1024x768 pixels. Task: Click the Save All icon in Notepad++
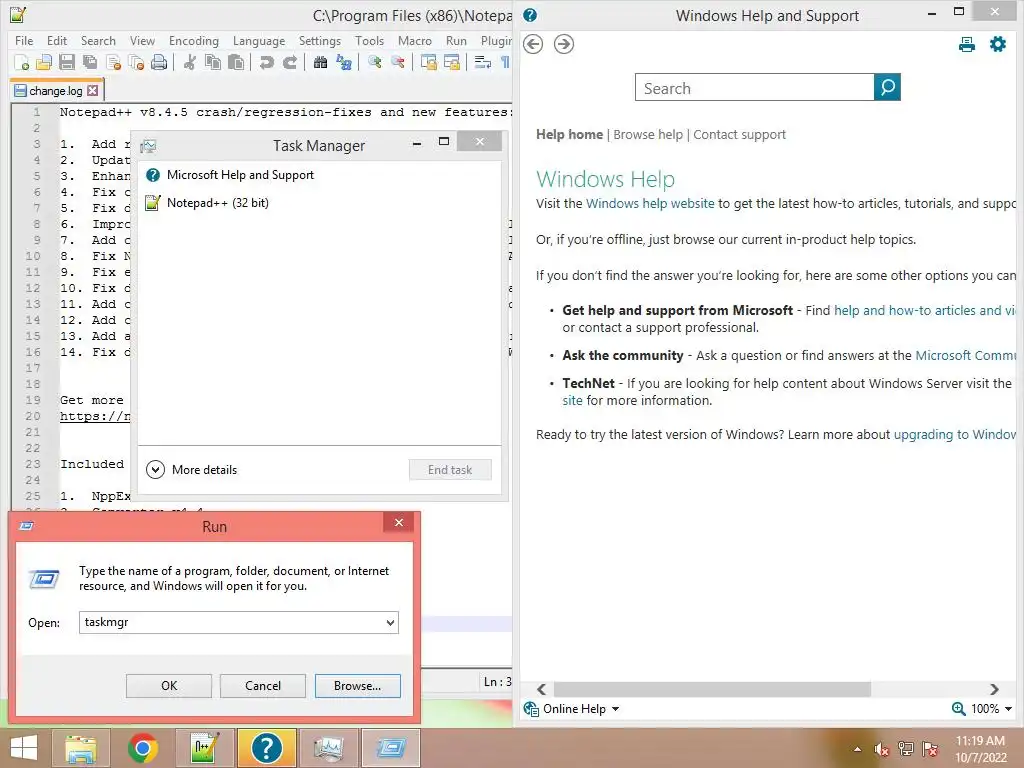90,63
